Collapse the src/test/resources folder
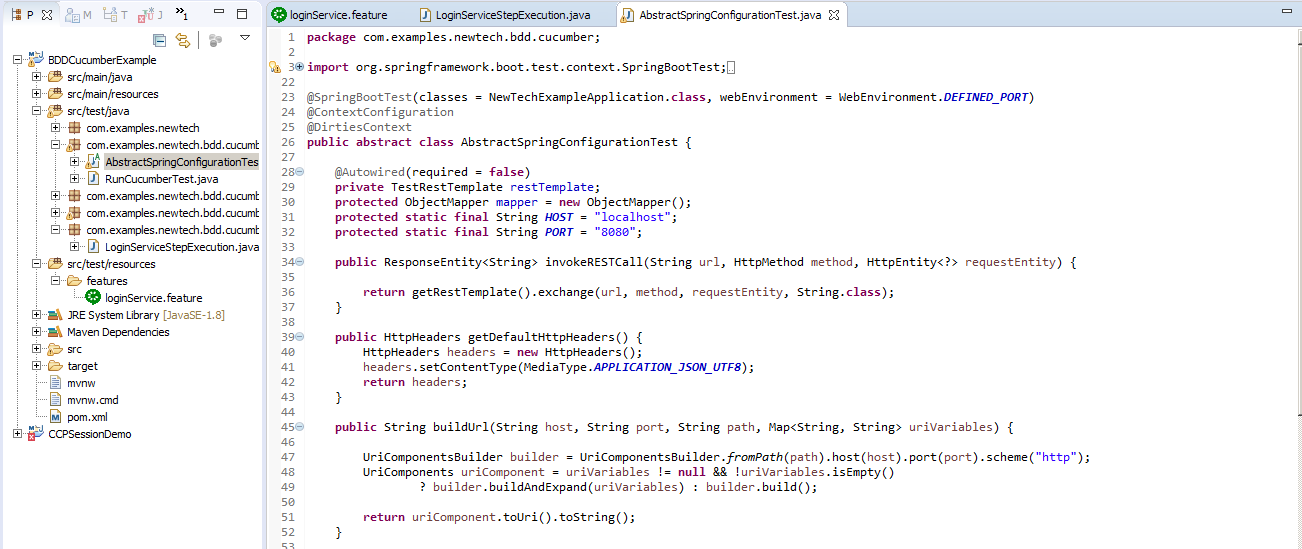1302x549 pixels. point(37,264)
